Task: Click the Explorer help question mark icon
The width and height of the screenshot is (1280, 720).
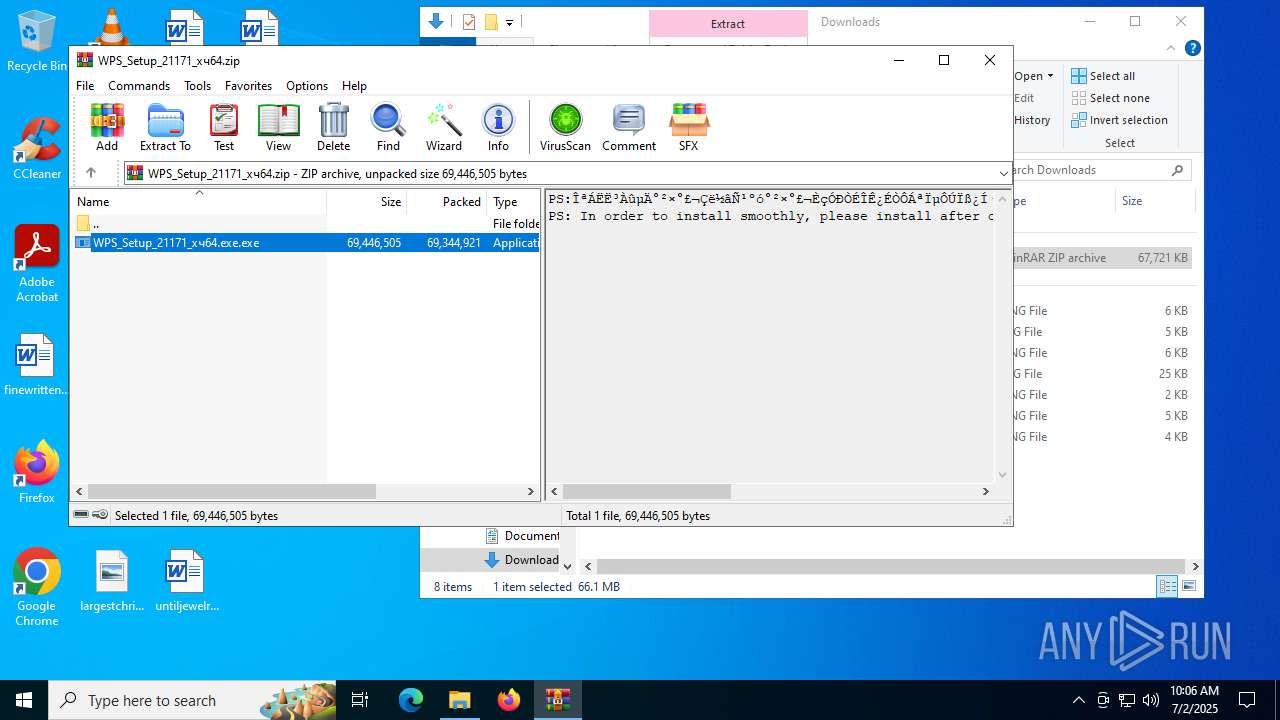Action: (x=1192, y=48)
